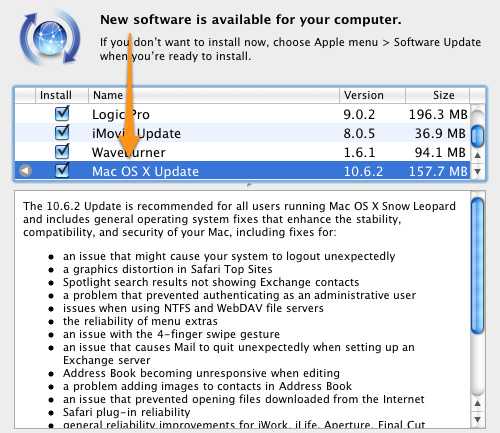Viewport: 500px width, 433px height.
Task: Sort the update list by Install column
Action: (x=62, y=95)
